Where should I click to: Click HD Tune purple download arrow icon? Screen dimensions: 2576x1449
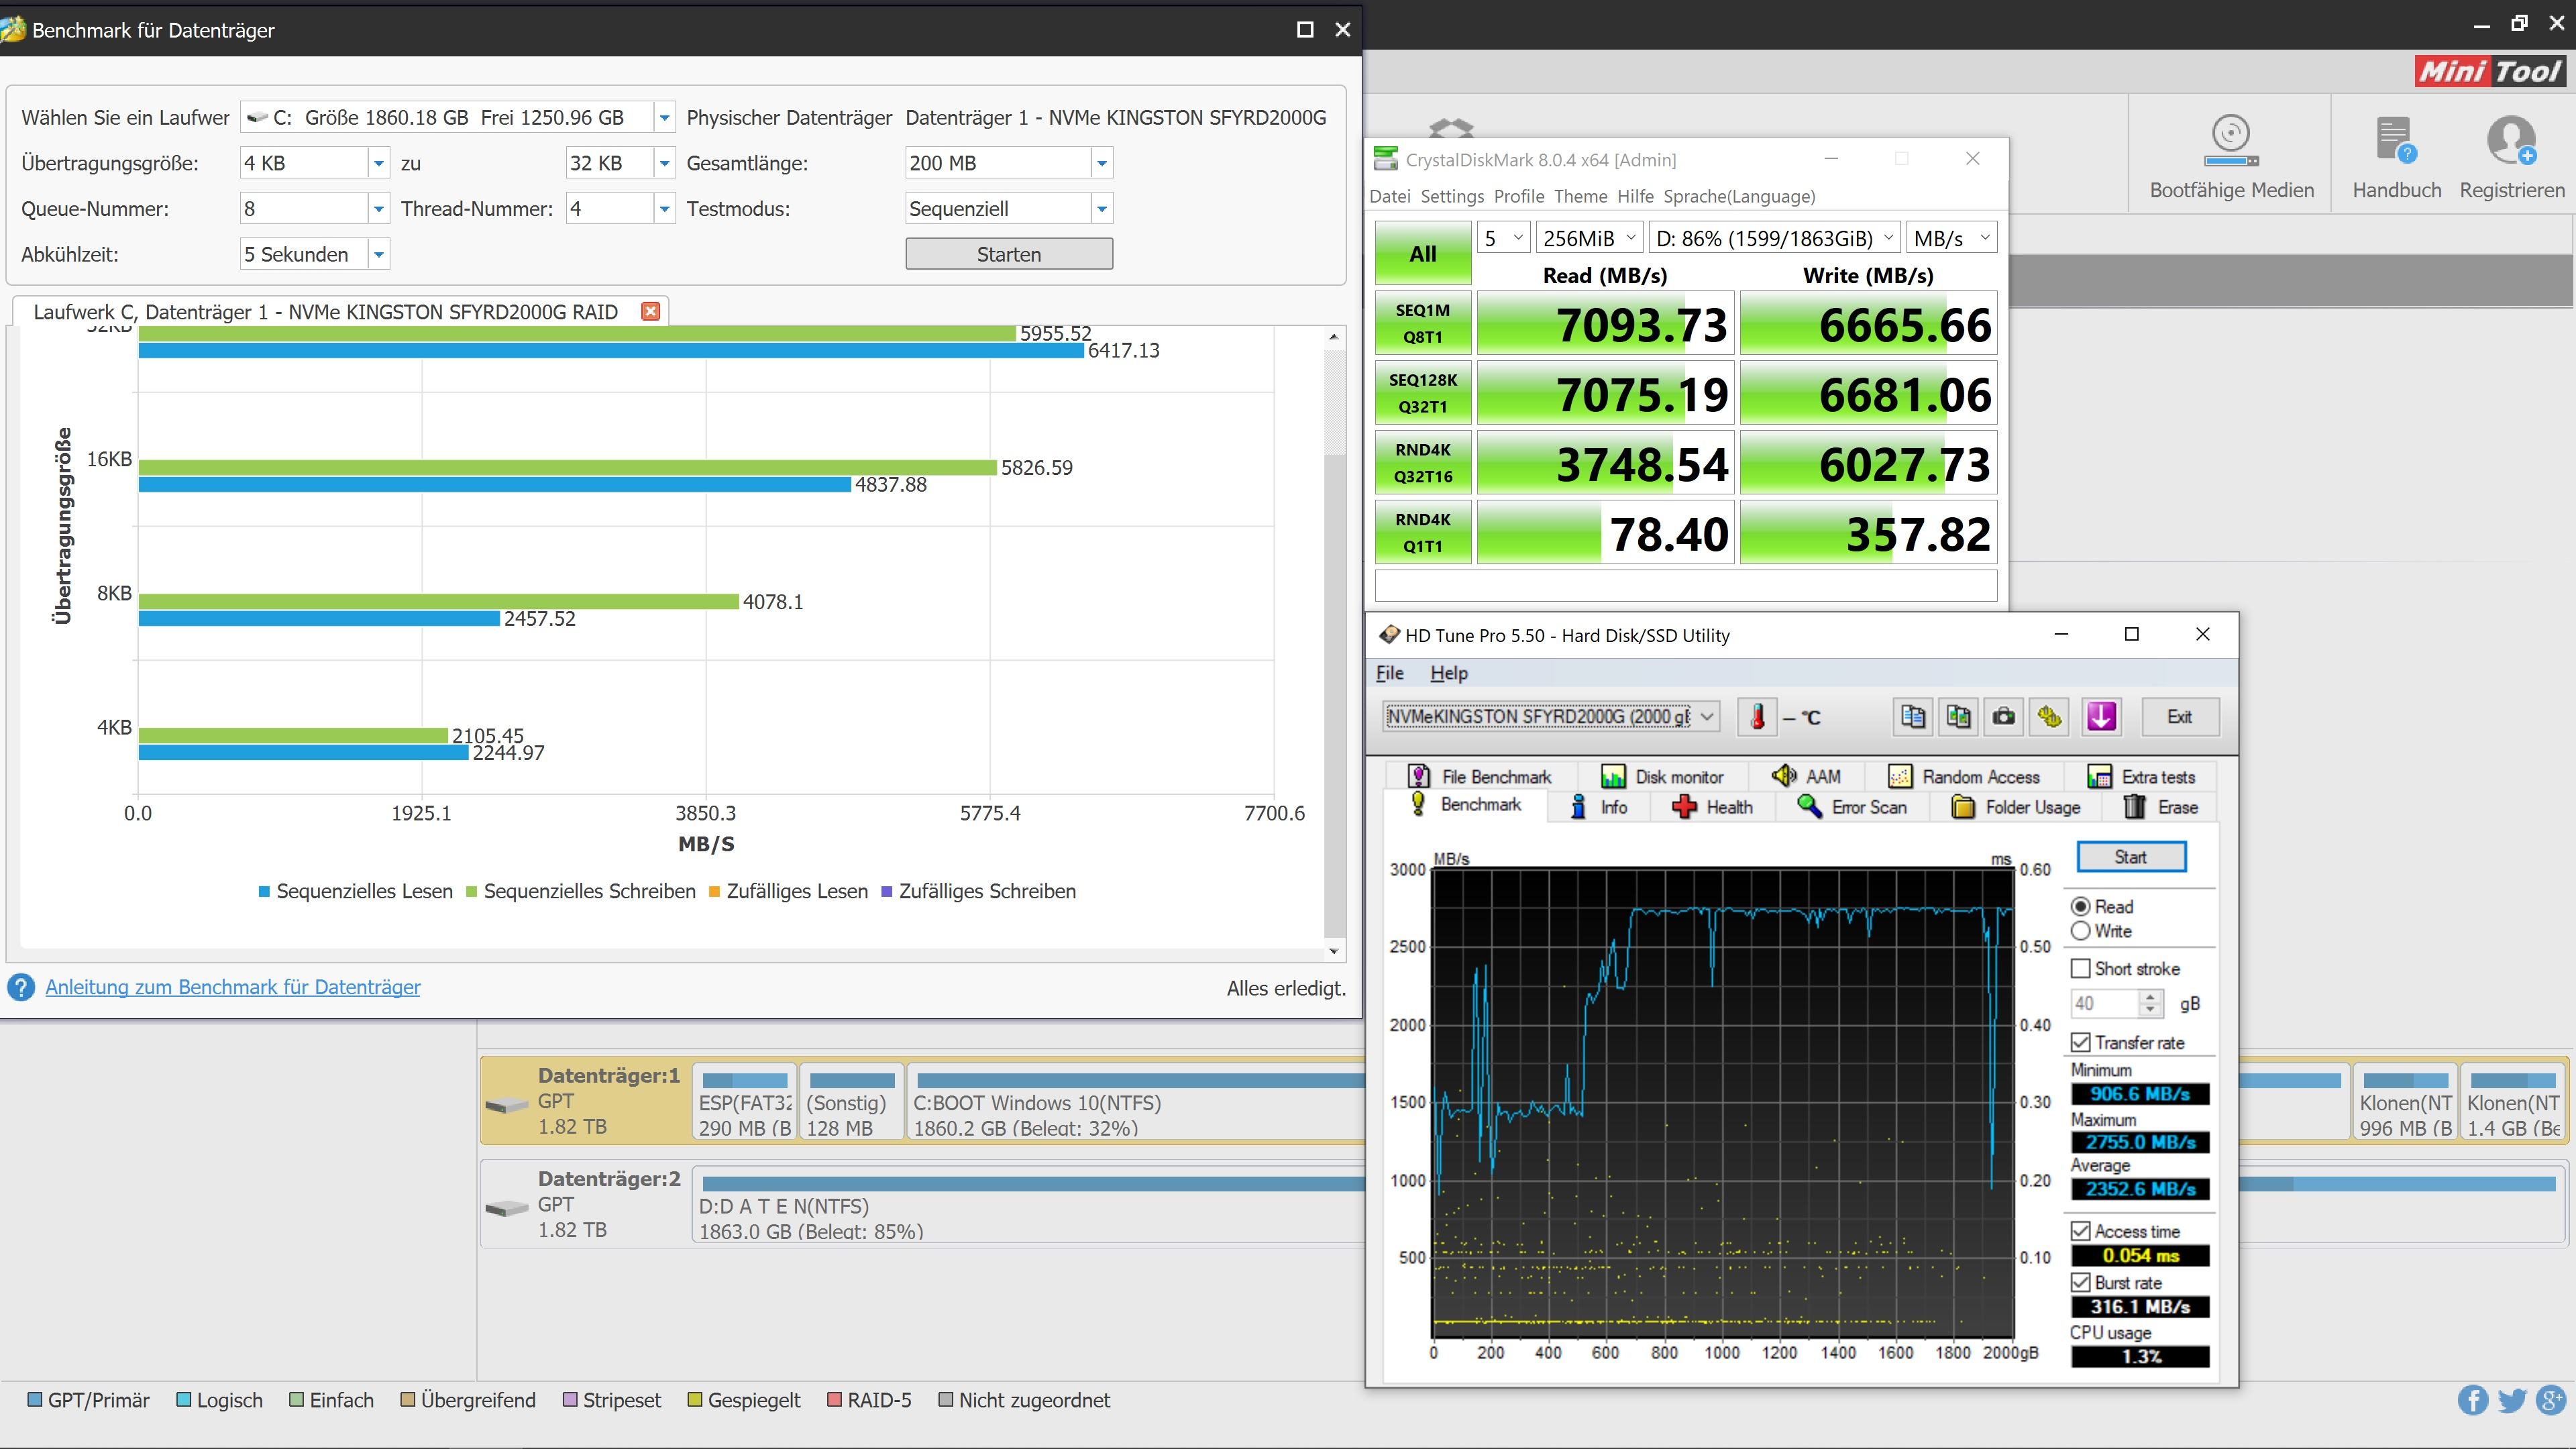(x=2101, y=716)
